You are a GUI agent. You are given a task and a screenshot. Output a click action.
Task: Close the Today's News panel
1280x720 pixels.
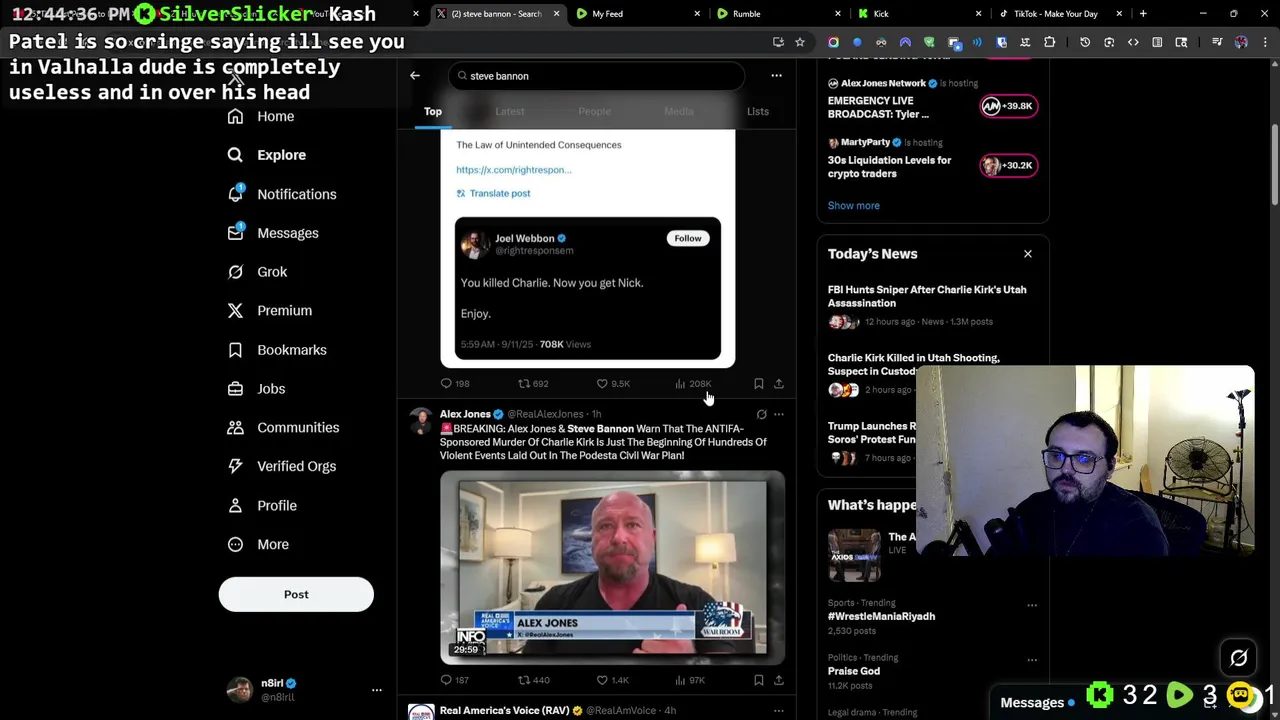[x=1028, y=254]
